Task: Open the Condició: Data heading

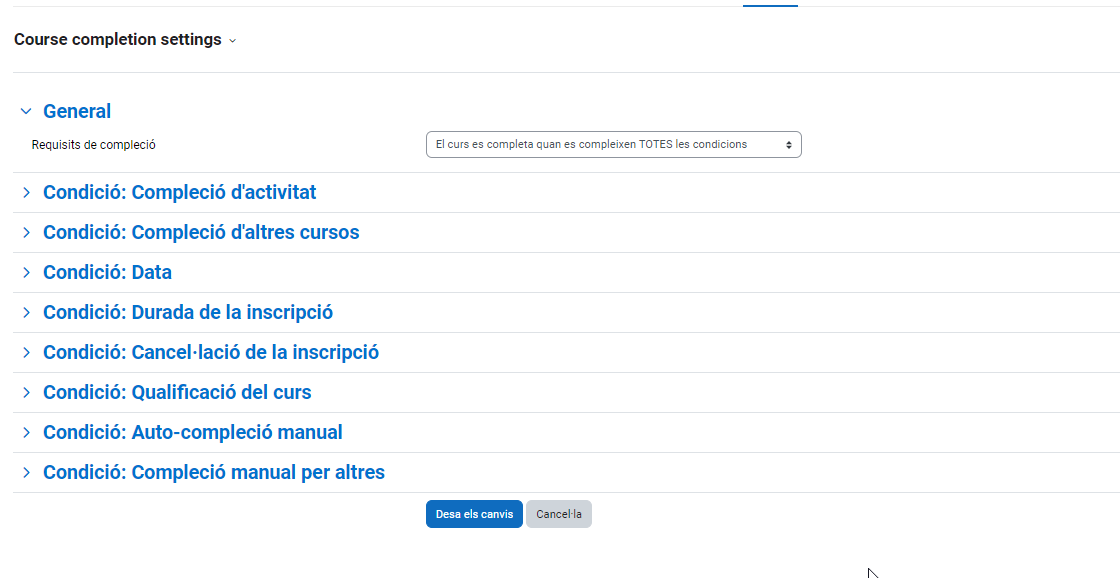Action: point(107,272)
